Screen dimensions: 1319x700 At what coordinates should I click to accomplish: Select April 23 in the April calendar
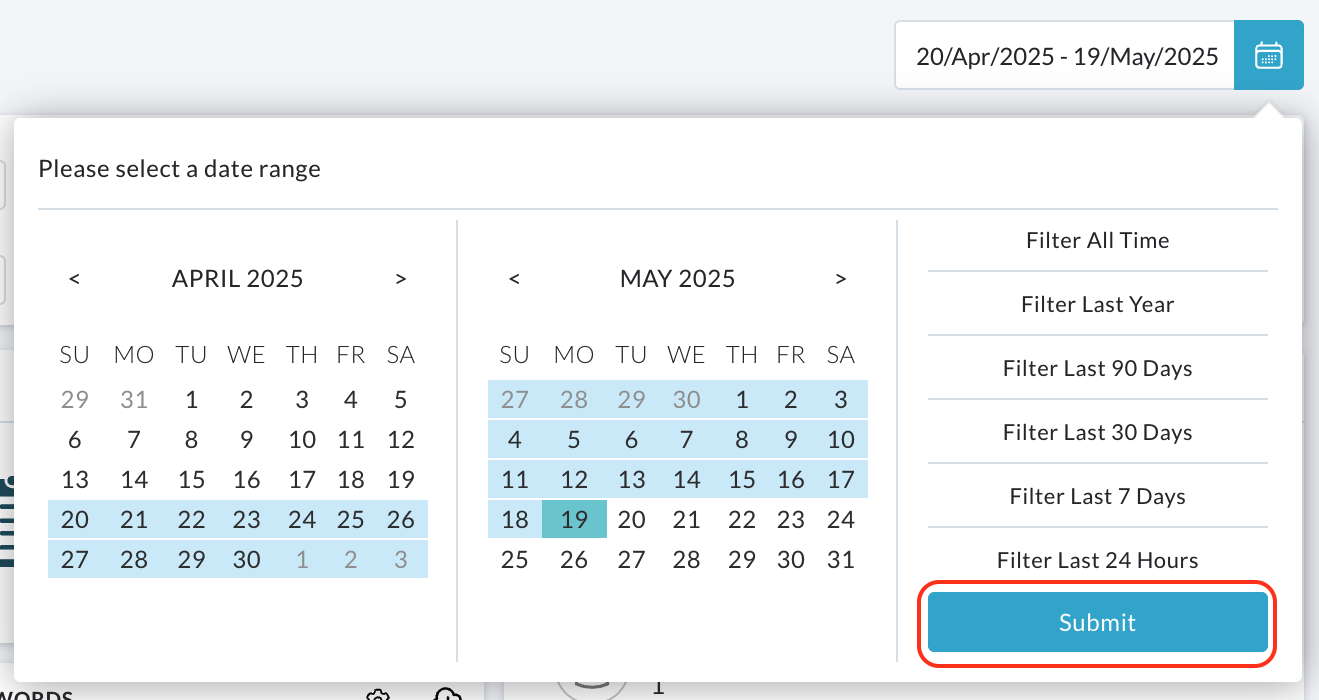tap(247, 519)
